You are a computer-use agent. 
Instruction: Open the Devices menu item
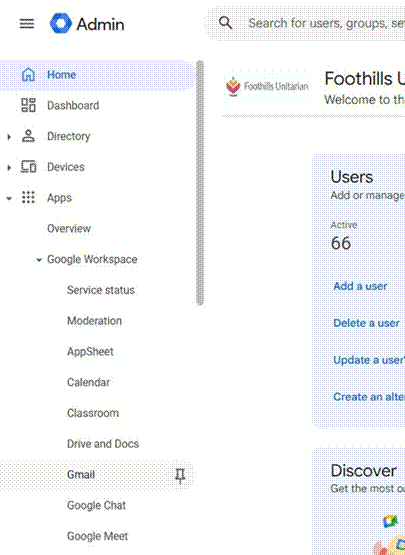(x=66, y=167)
